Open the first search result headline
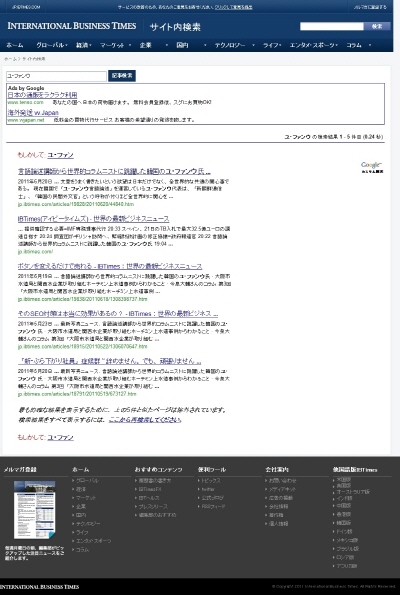This screenshot has width=400, height=595. pyautogui.click(x=114, y=171)
